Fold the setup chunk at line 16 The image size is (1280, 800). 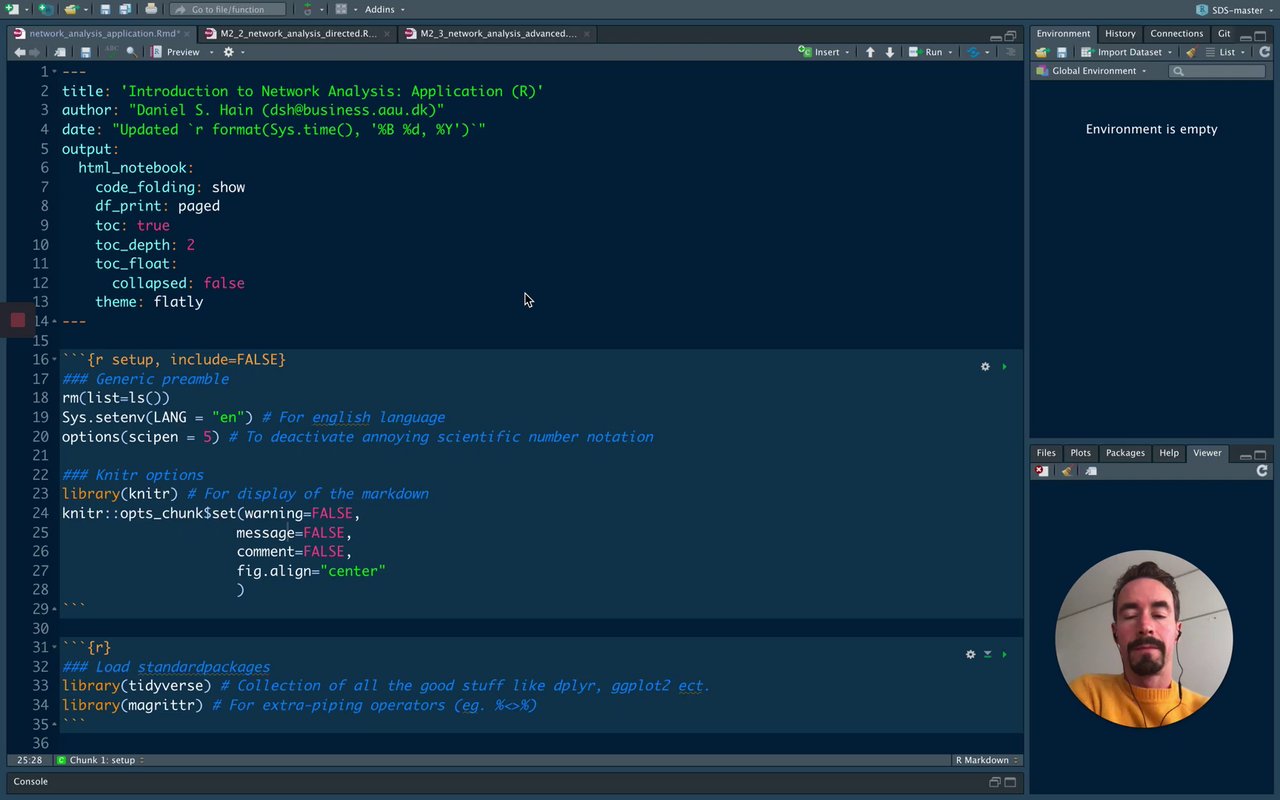pyautogui.click(x=54, y=360)
